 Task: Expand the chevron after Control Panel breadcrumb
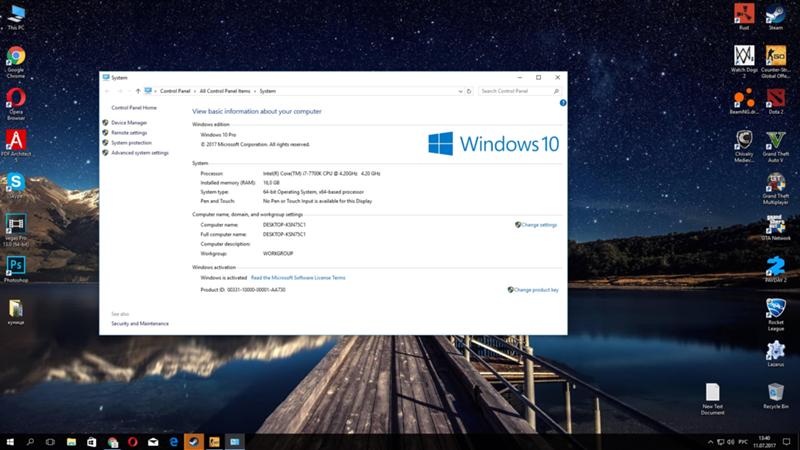[194, 91]
